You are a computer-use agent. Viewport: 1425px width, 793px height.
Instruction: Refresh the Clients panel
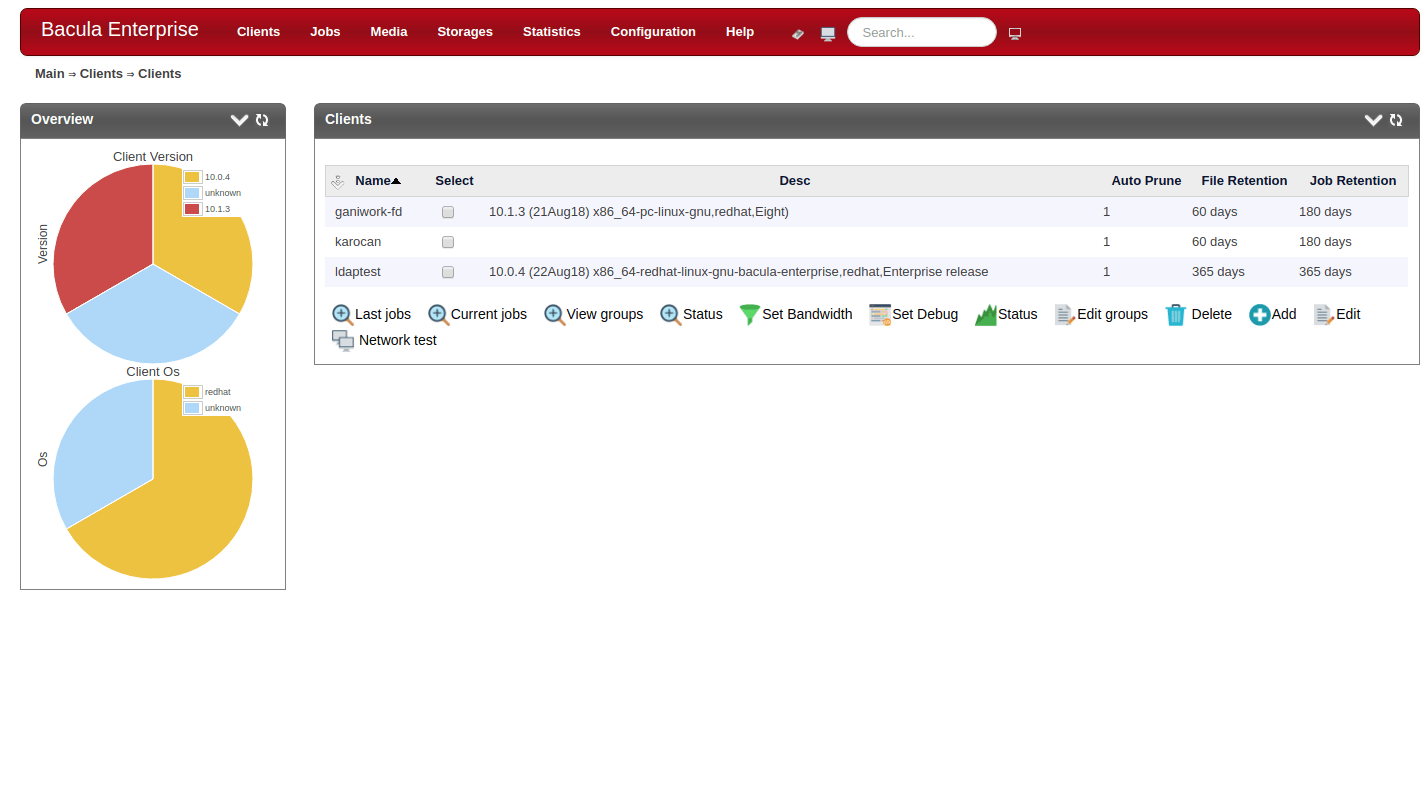point(1396,120)
